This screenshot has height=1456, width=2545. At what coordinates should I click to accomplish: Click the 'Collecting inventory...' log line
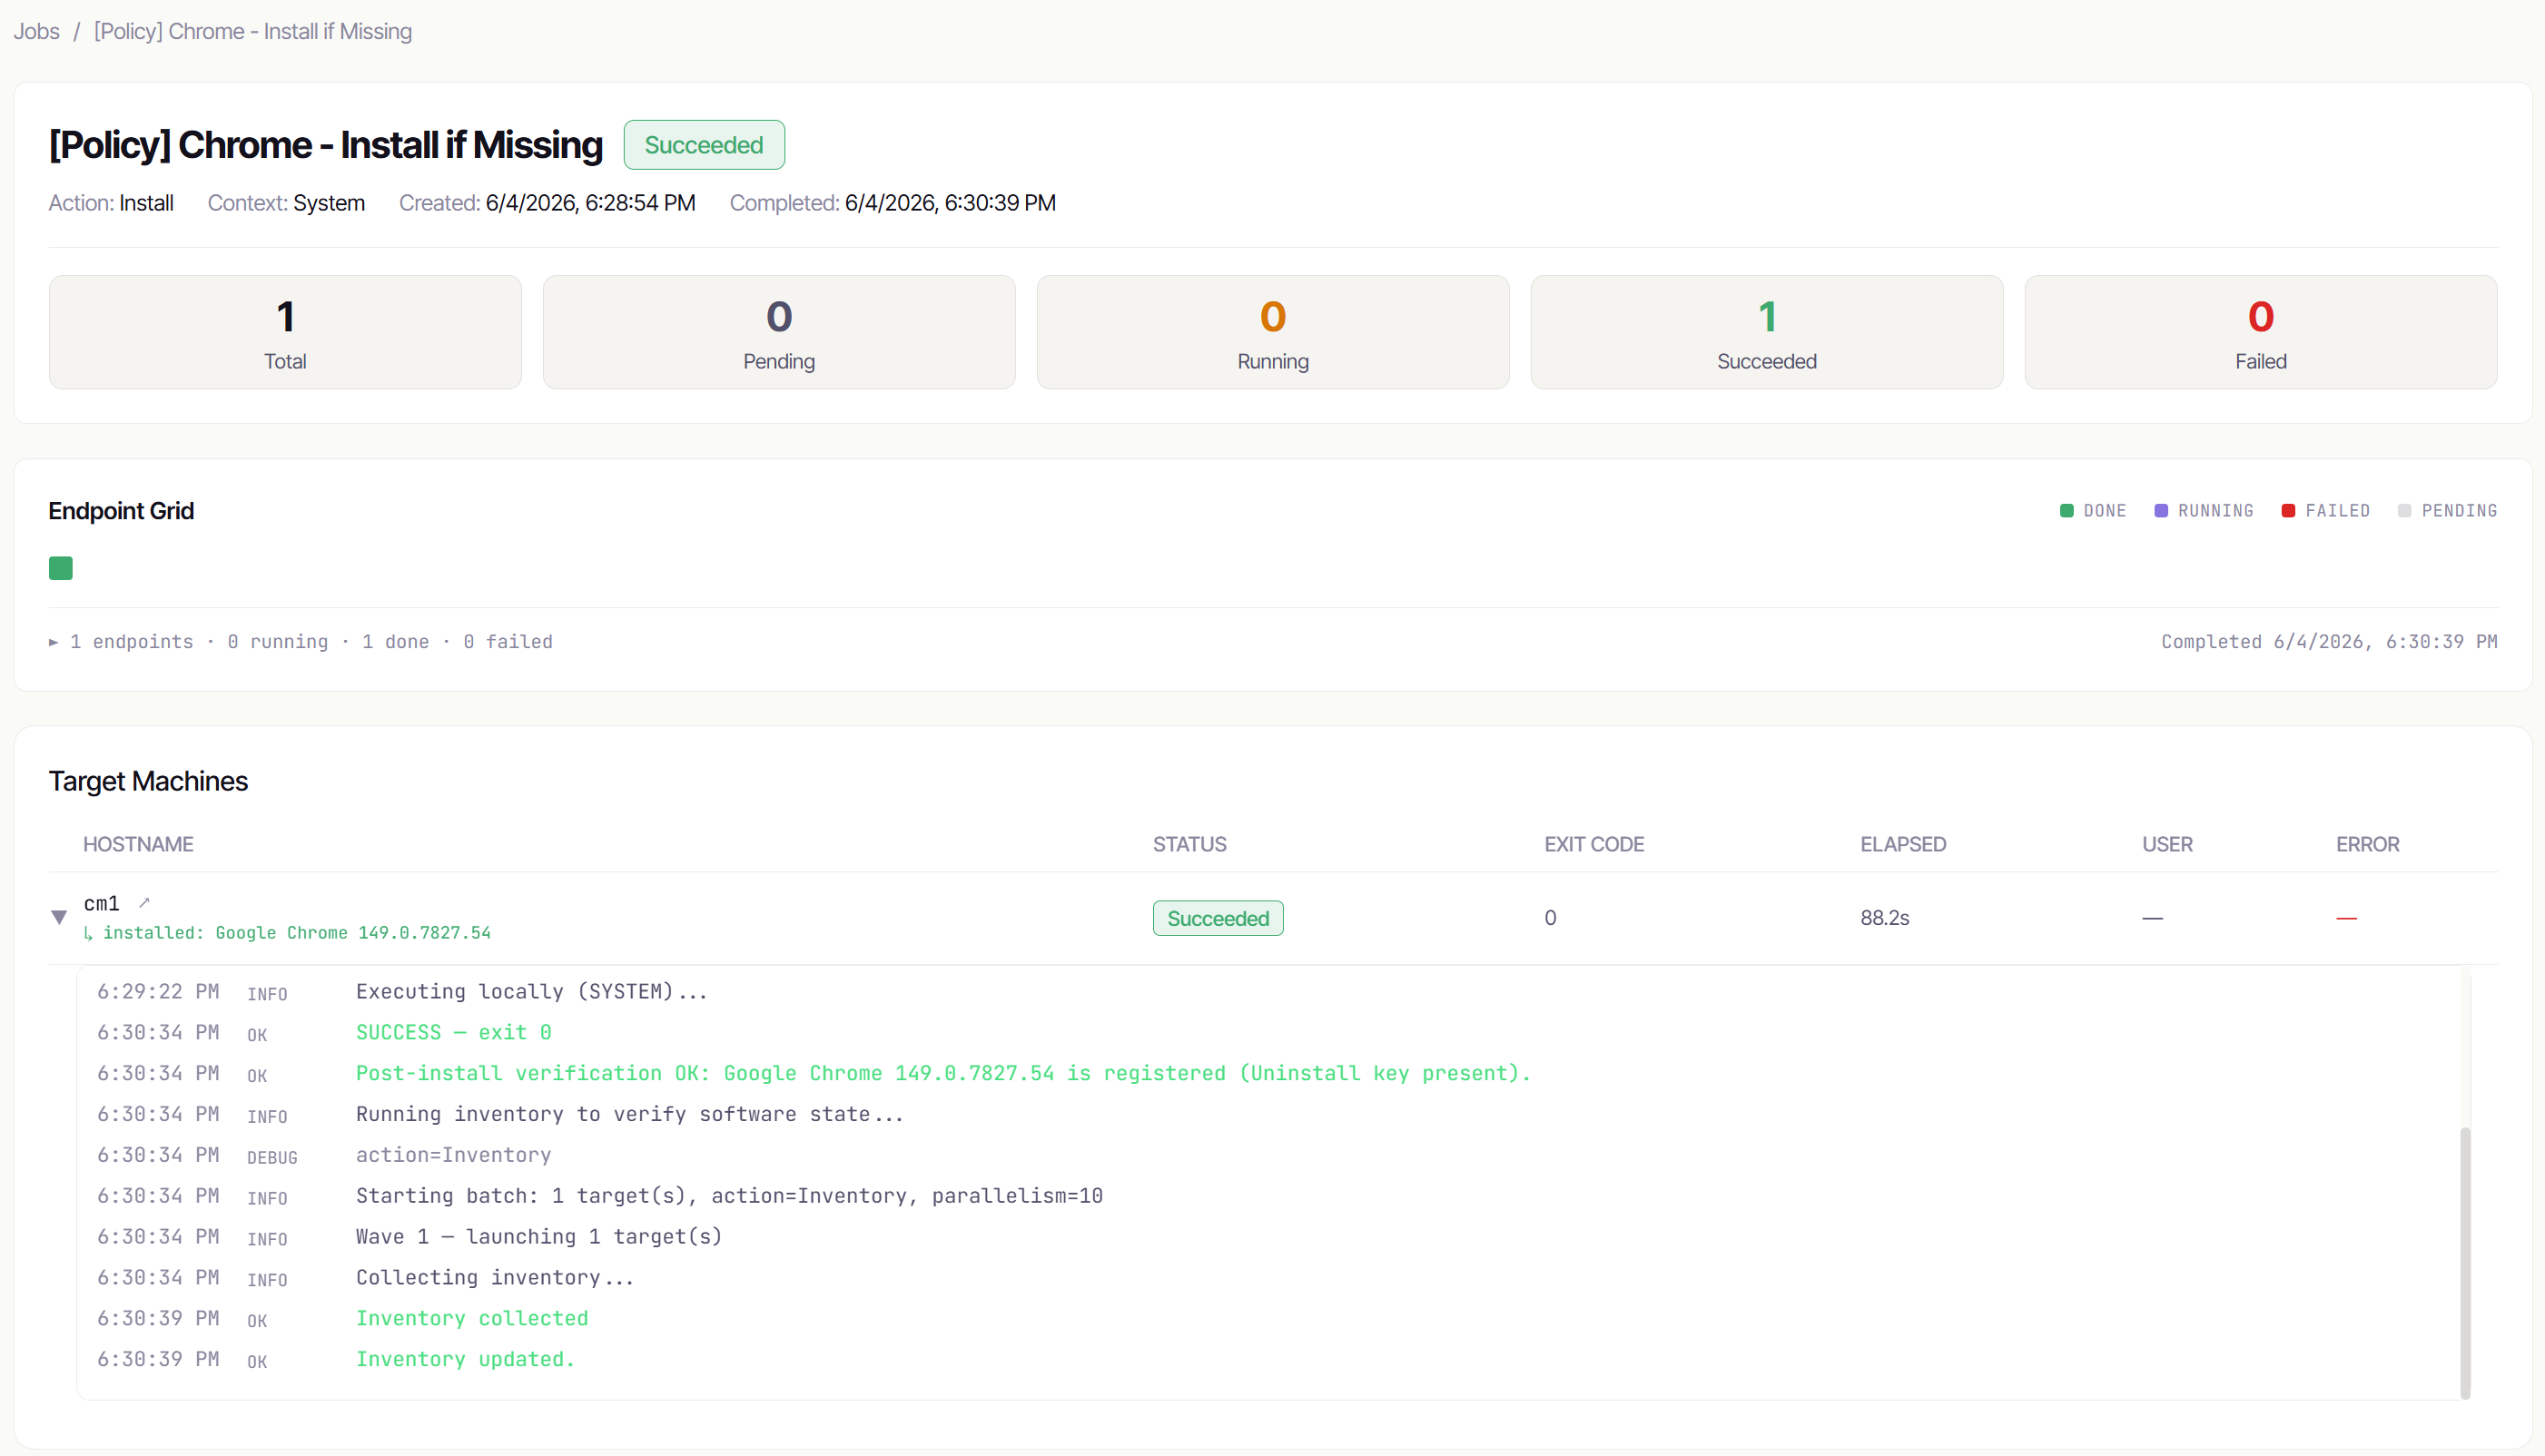pyautogui.click(x=495, y=1277)
